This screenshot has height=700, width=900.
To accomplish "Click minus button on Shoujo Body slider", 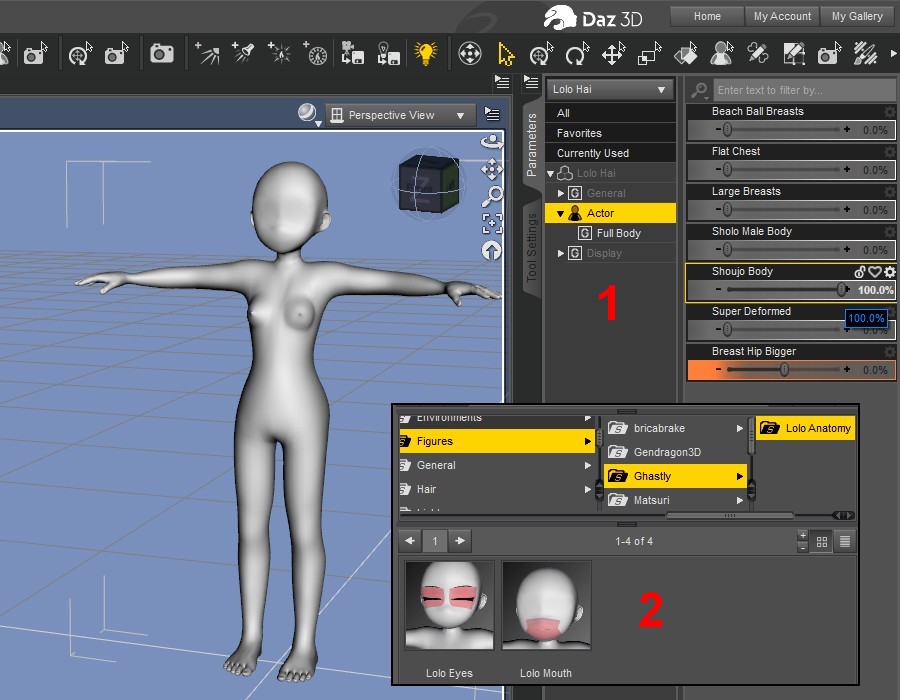I will tap(718, 289).
